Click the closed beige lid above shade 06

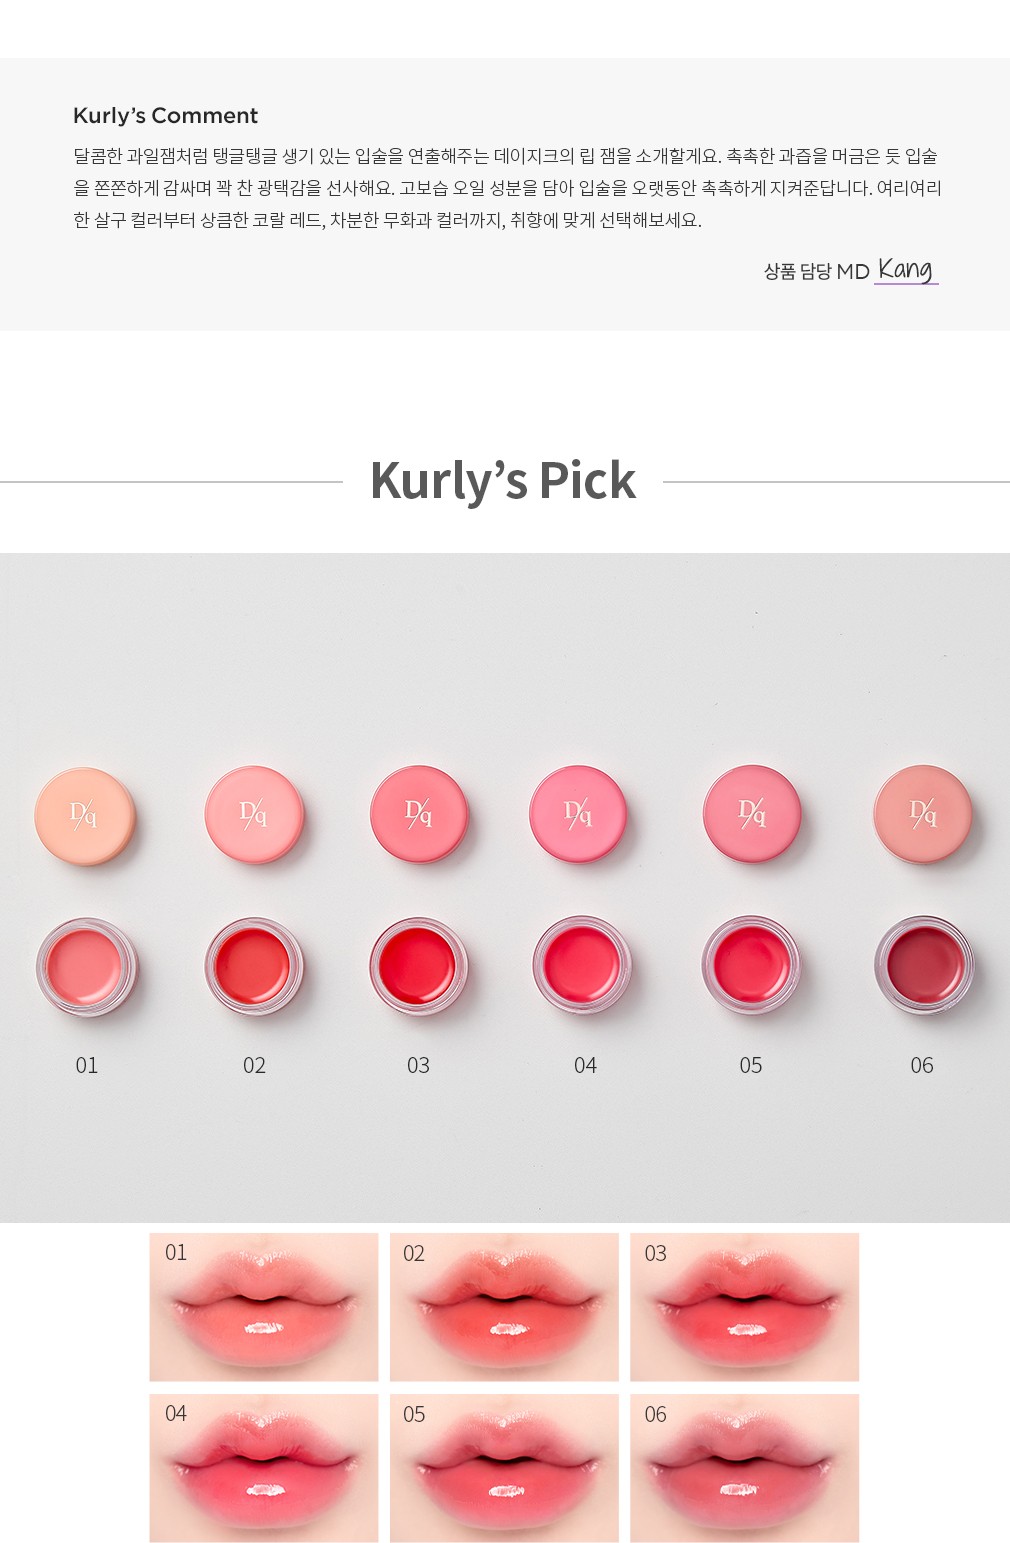[922, 813]
